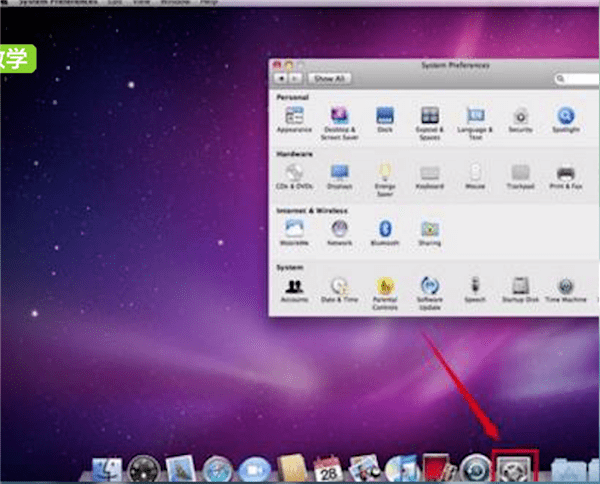Open the Bluetooth preference pane
The height and width of the screenshot is (484, 600).
pos(385,233)
